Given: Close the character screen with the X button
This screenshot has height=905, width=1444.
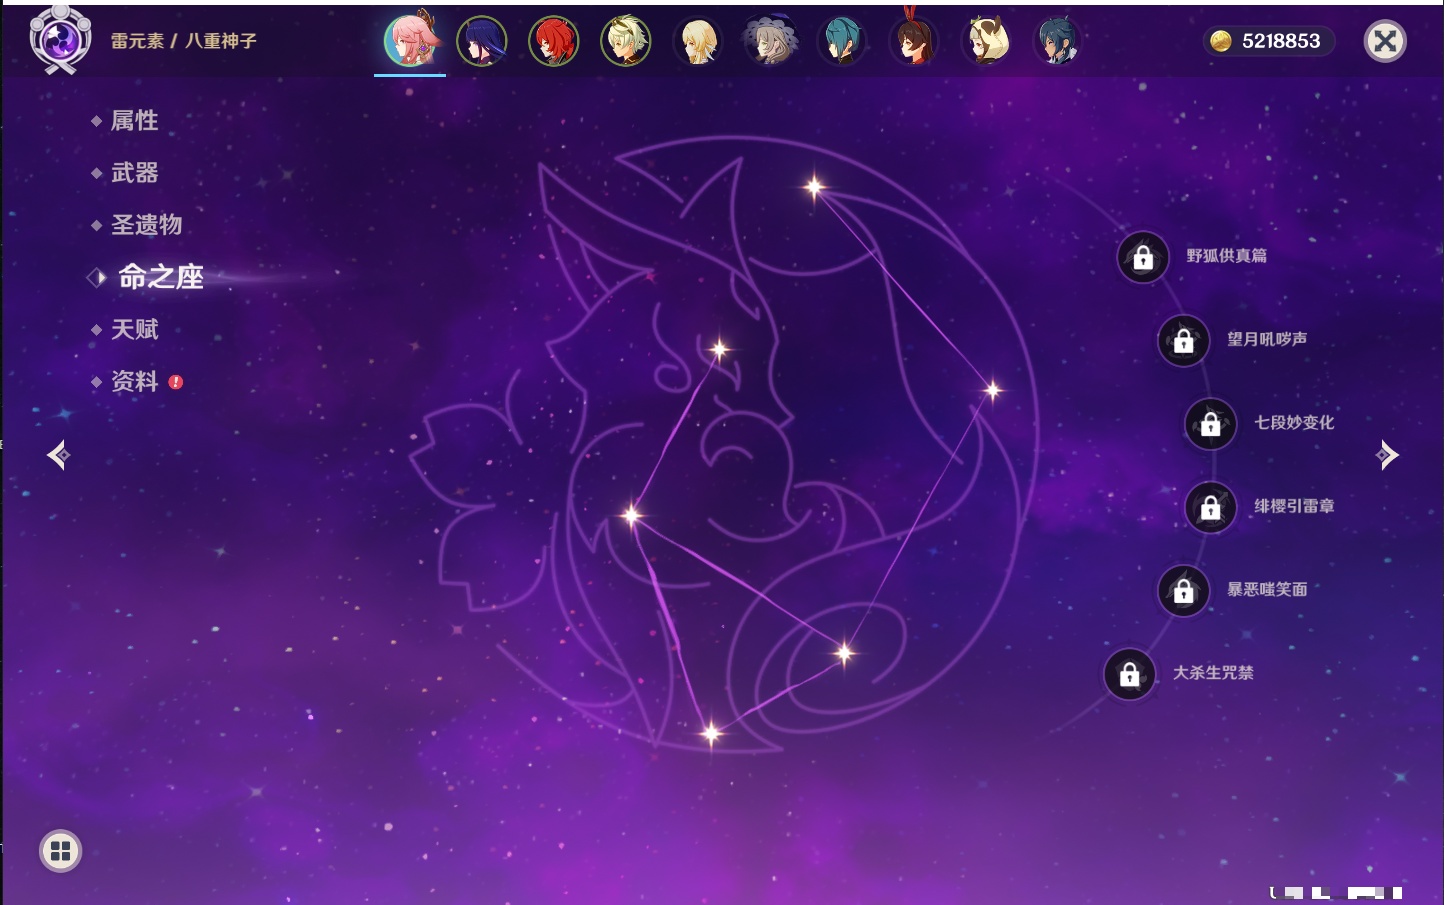Looking at the screenshot, I should 1385,41.
